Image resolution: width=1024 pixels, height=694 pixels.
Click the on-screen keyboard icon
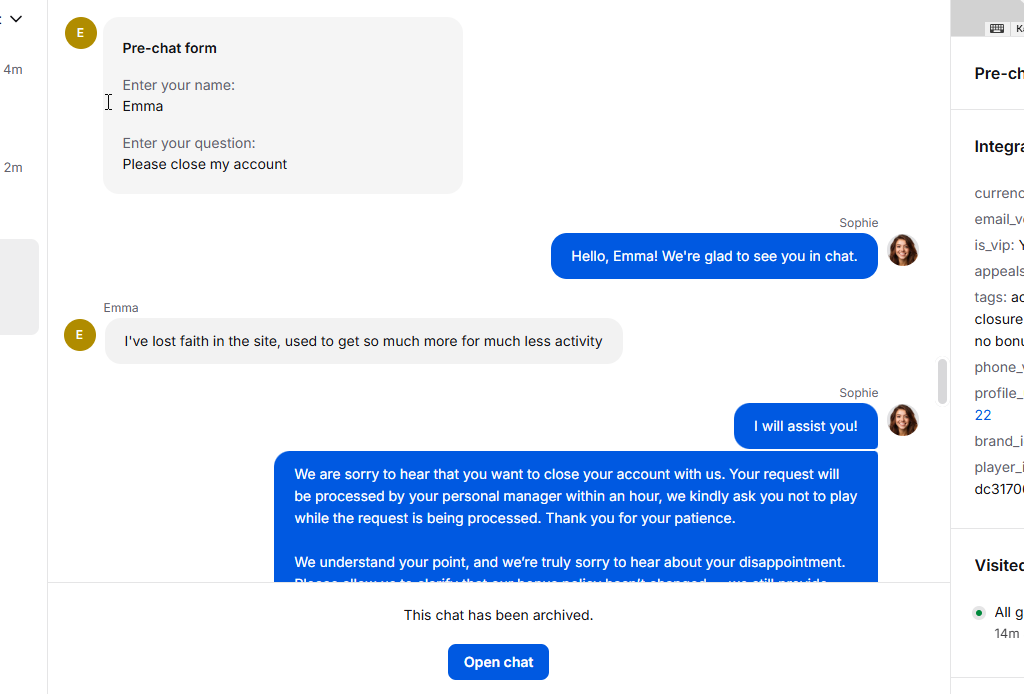click(x=997, y=28)
